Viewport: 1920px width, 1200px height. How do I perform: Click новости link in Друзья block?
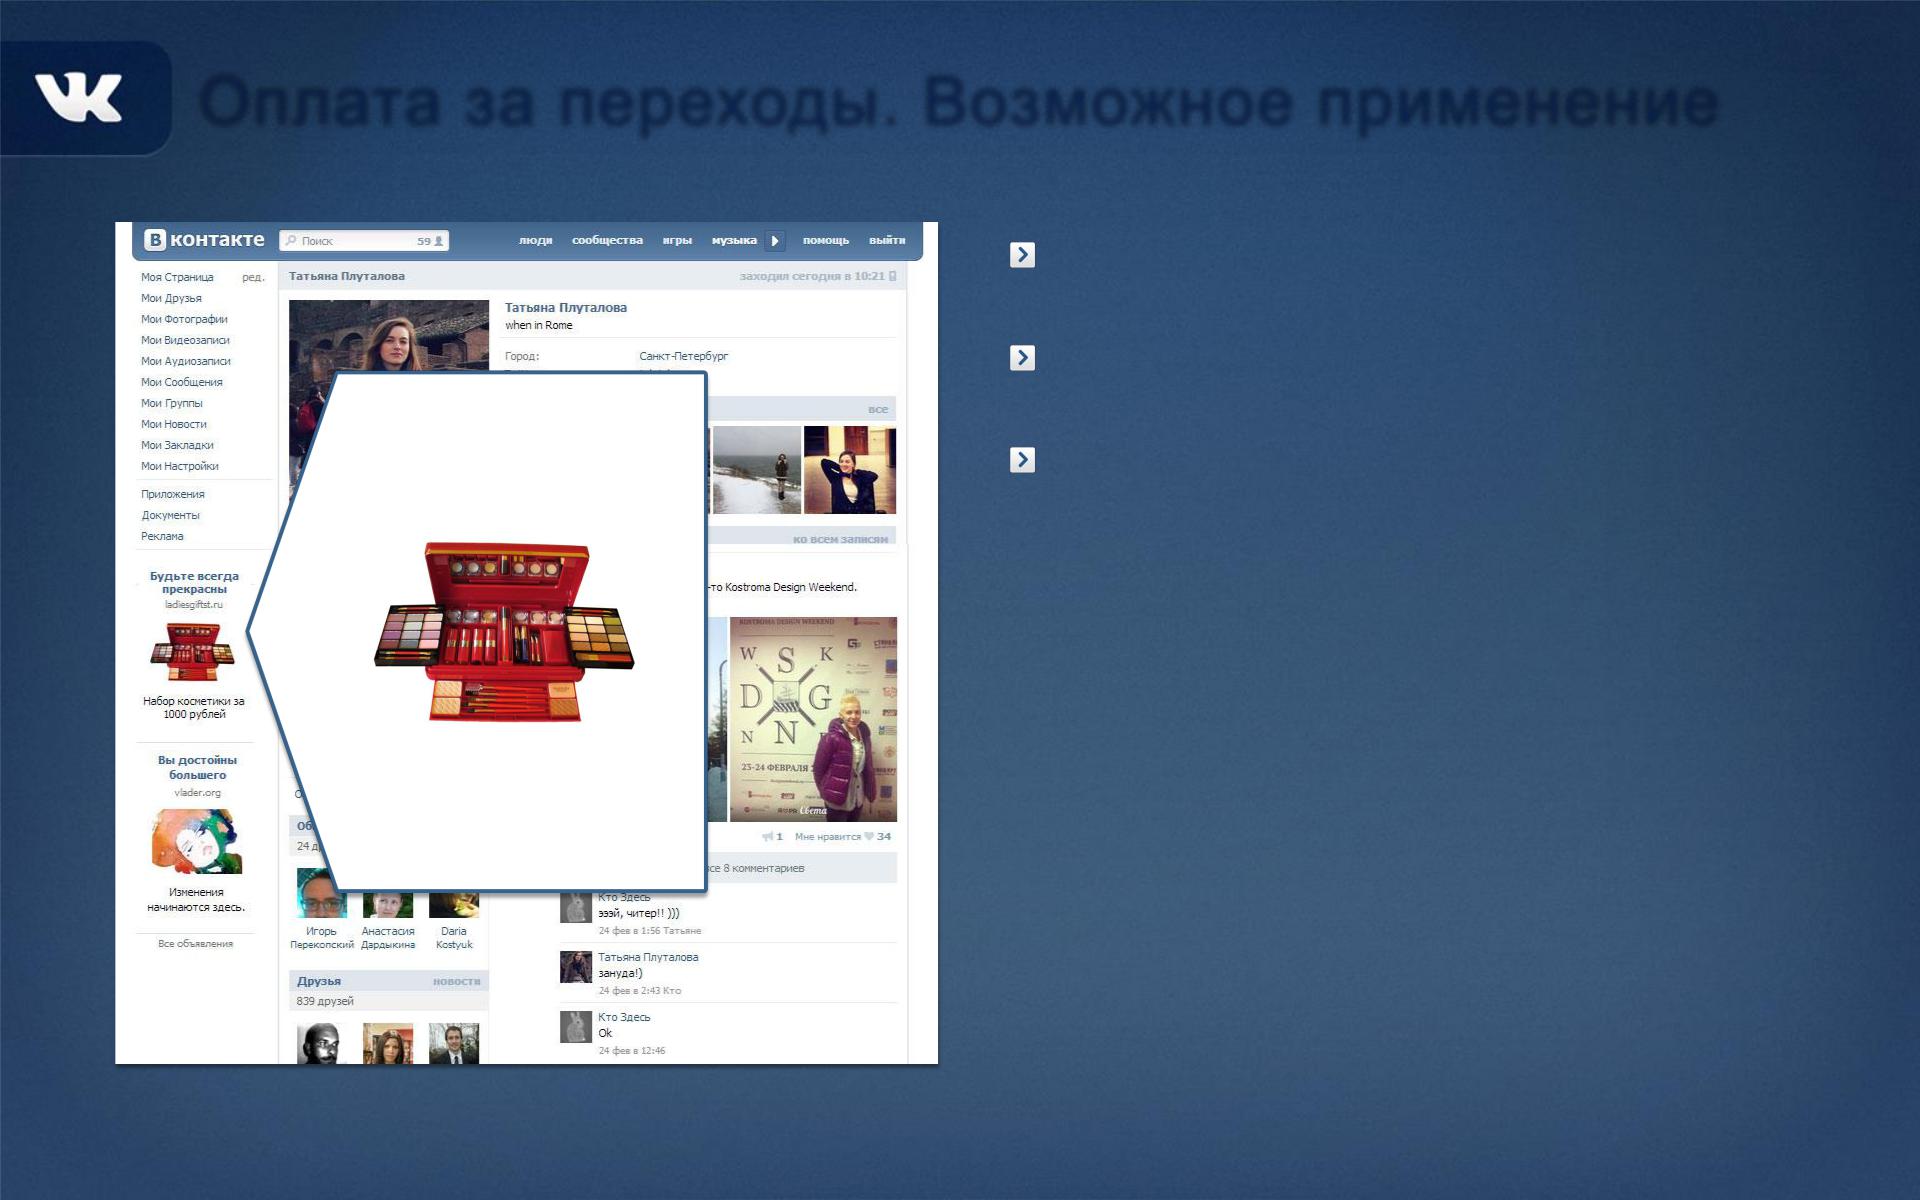point(456,981)
